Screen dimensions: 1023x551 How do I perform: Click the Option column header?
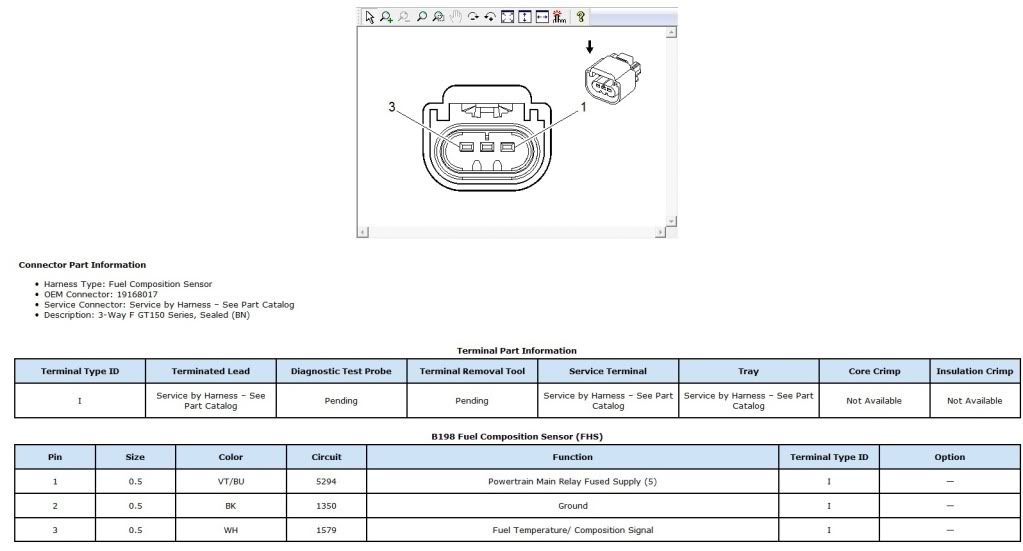[x=950, y=457]
